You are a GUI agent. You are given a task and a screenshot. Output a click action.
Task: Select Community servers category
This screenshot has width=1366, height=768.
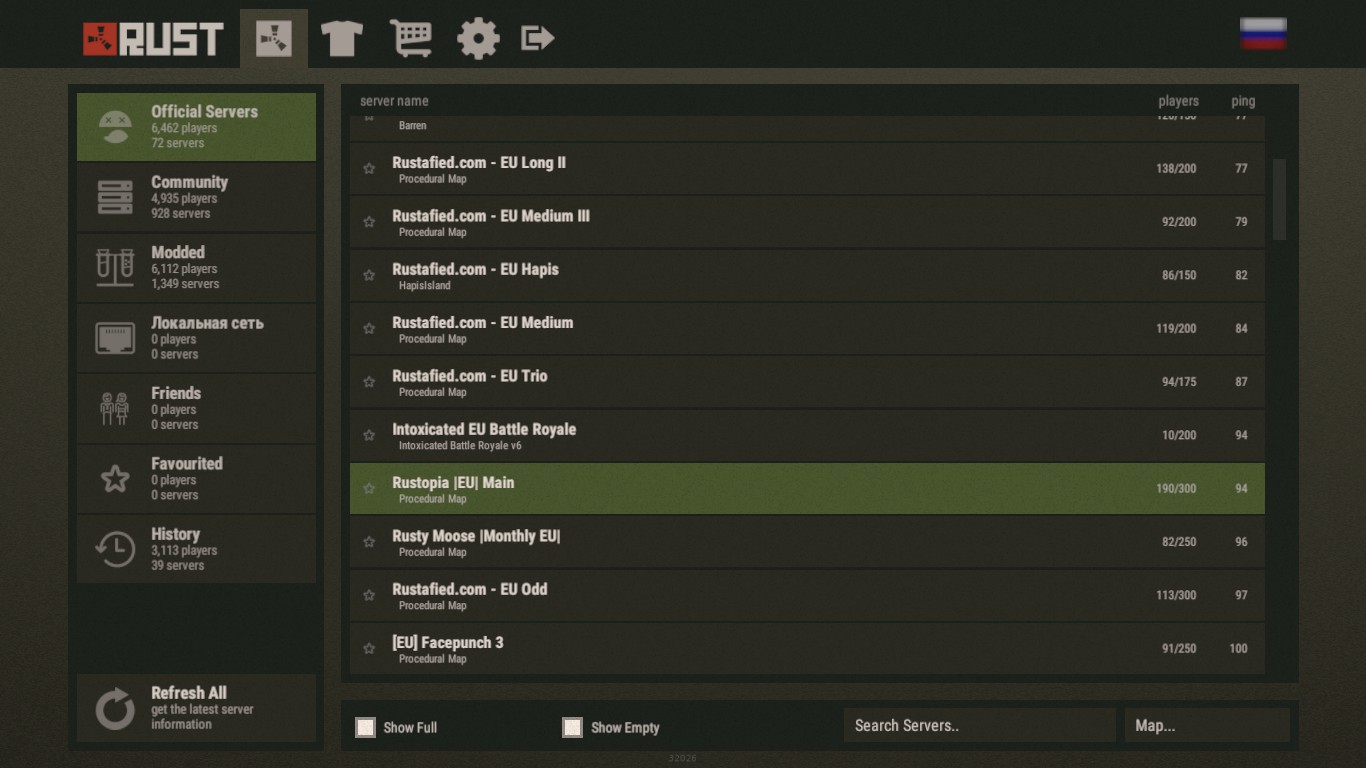pos(197,197)
